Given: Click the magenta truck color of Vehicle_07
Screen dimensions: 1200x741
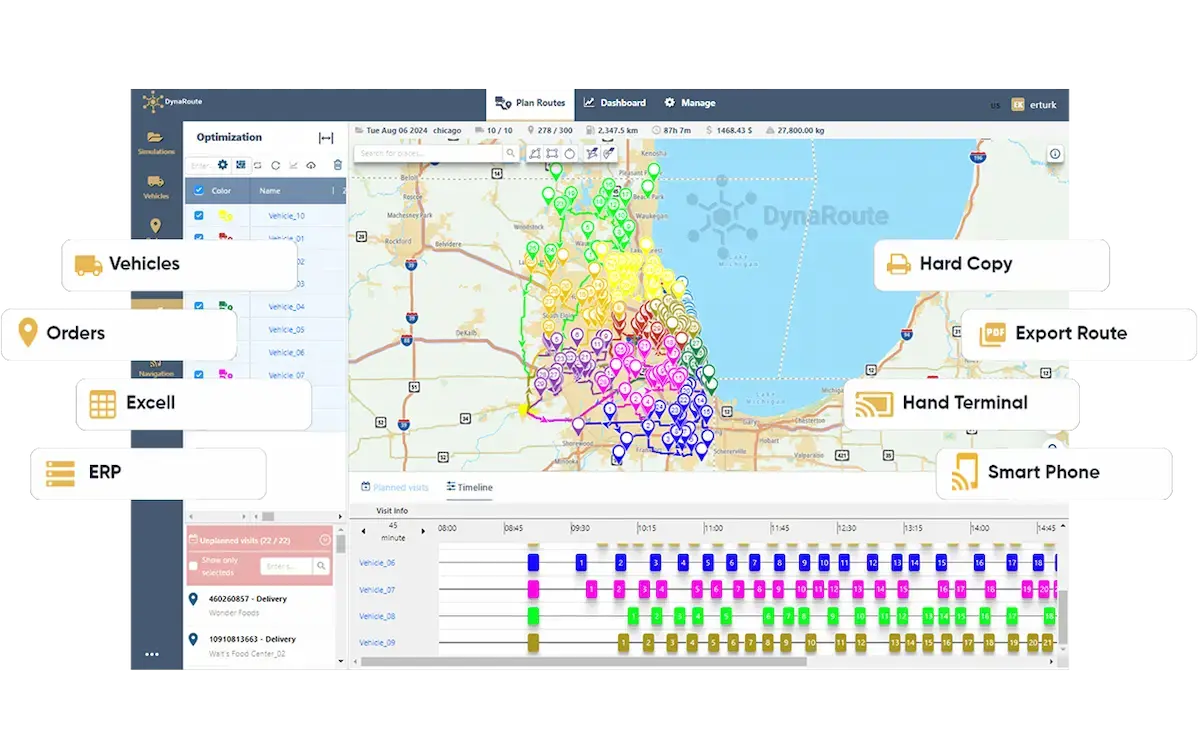Looking at the screenshot, I should [226, 375].
